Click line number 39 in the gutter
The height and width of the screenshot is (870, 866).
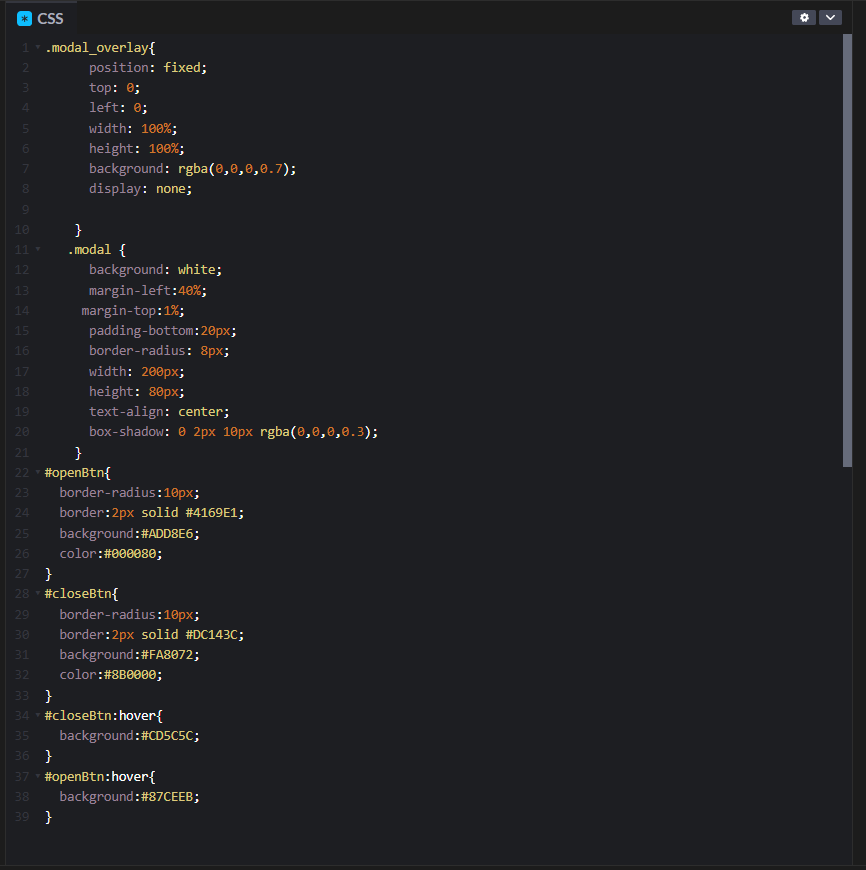point(22,817)
